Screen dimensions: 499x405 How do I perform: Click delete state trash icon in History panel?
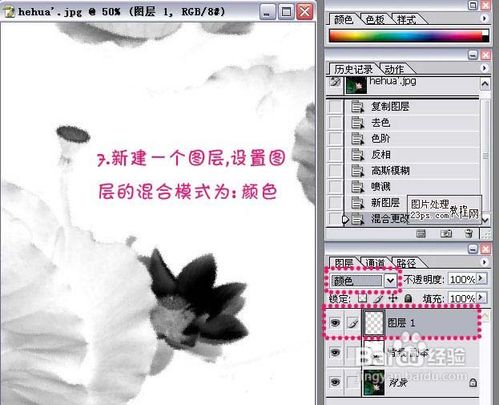[x=469, y=234]
